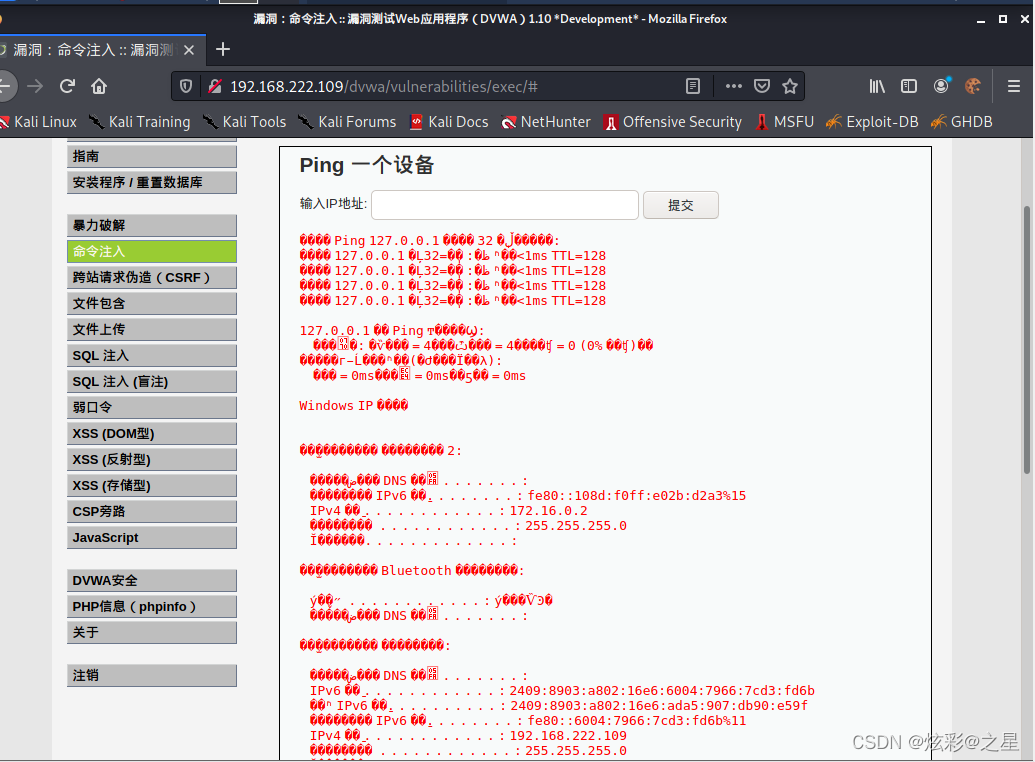
Task: Go to SQL 注入 page
Action: tap(152, 356)
